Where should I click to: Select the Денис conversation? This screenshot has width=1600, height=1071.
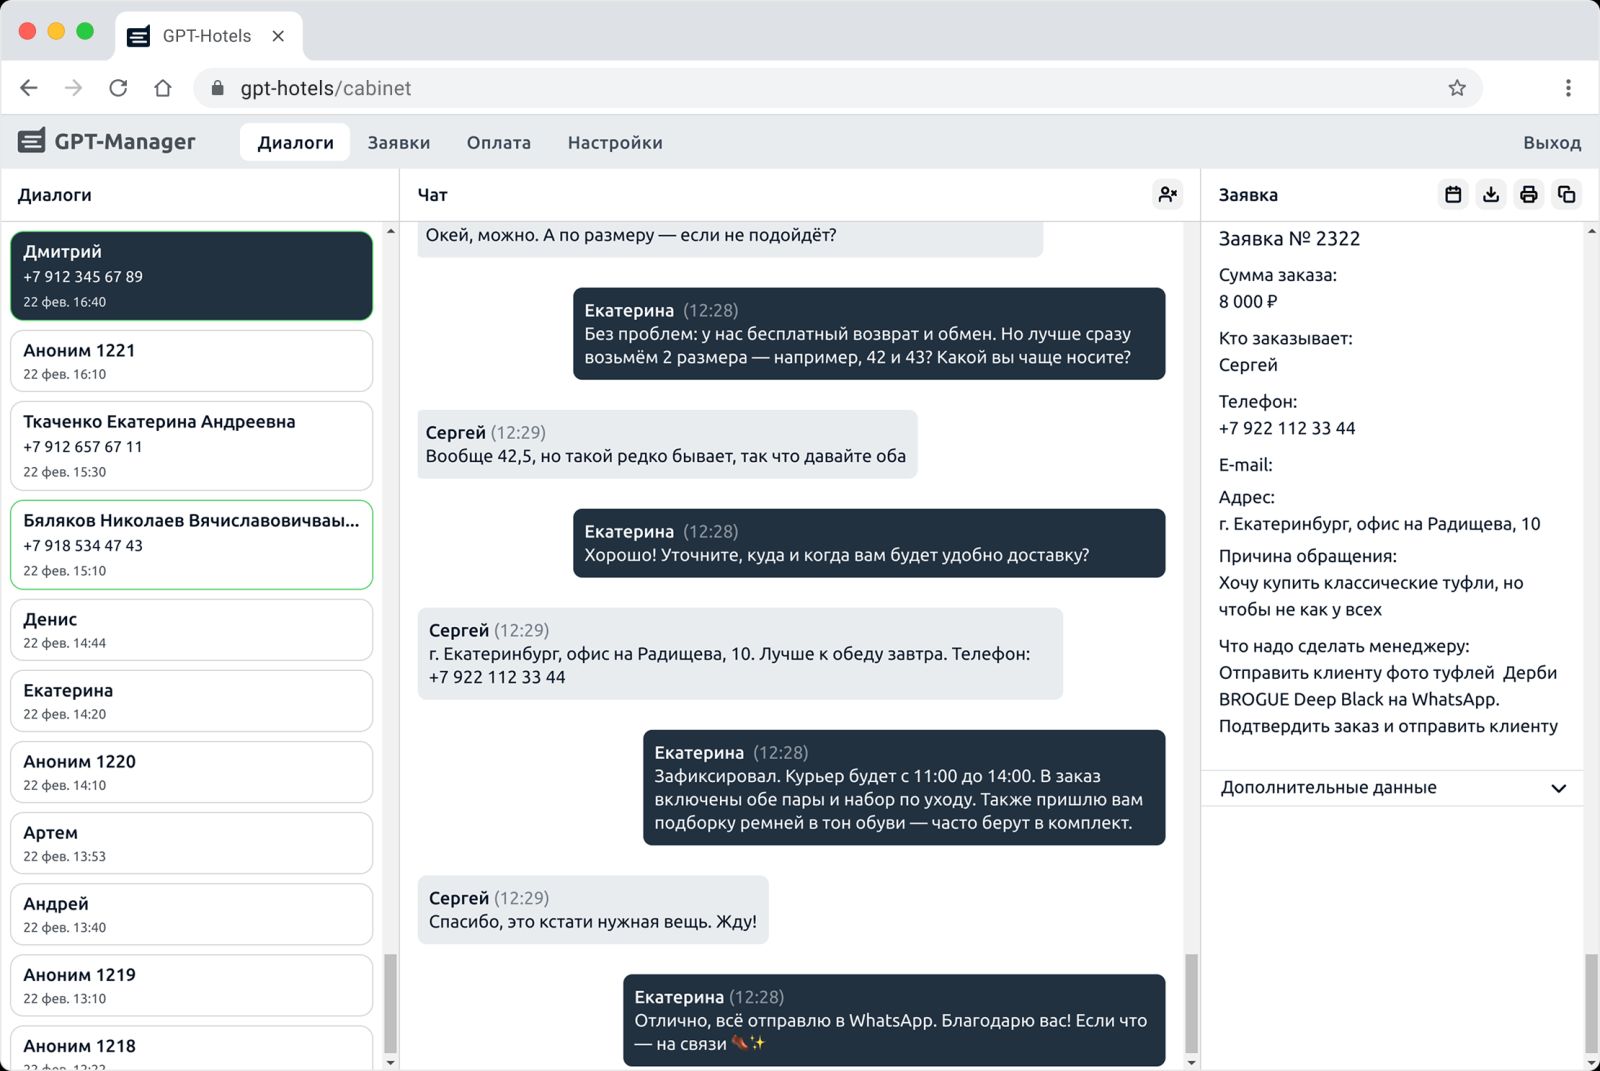pos(191,630)
